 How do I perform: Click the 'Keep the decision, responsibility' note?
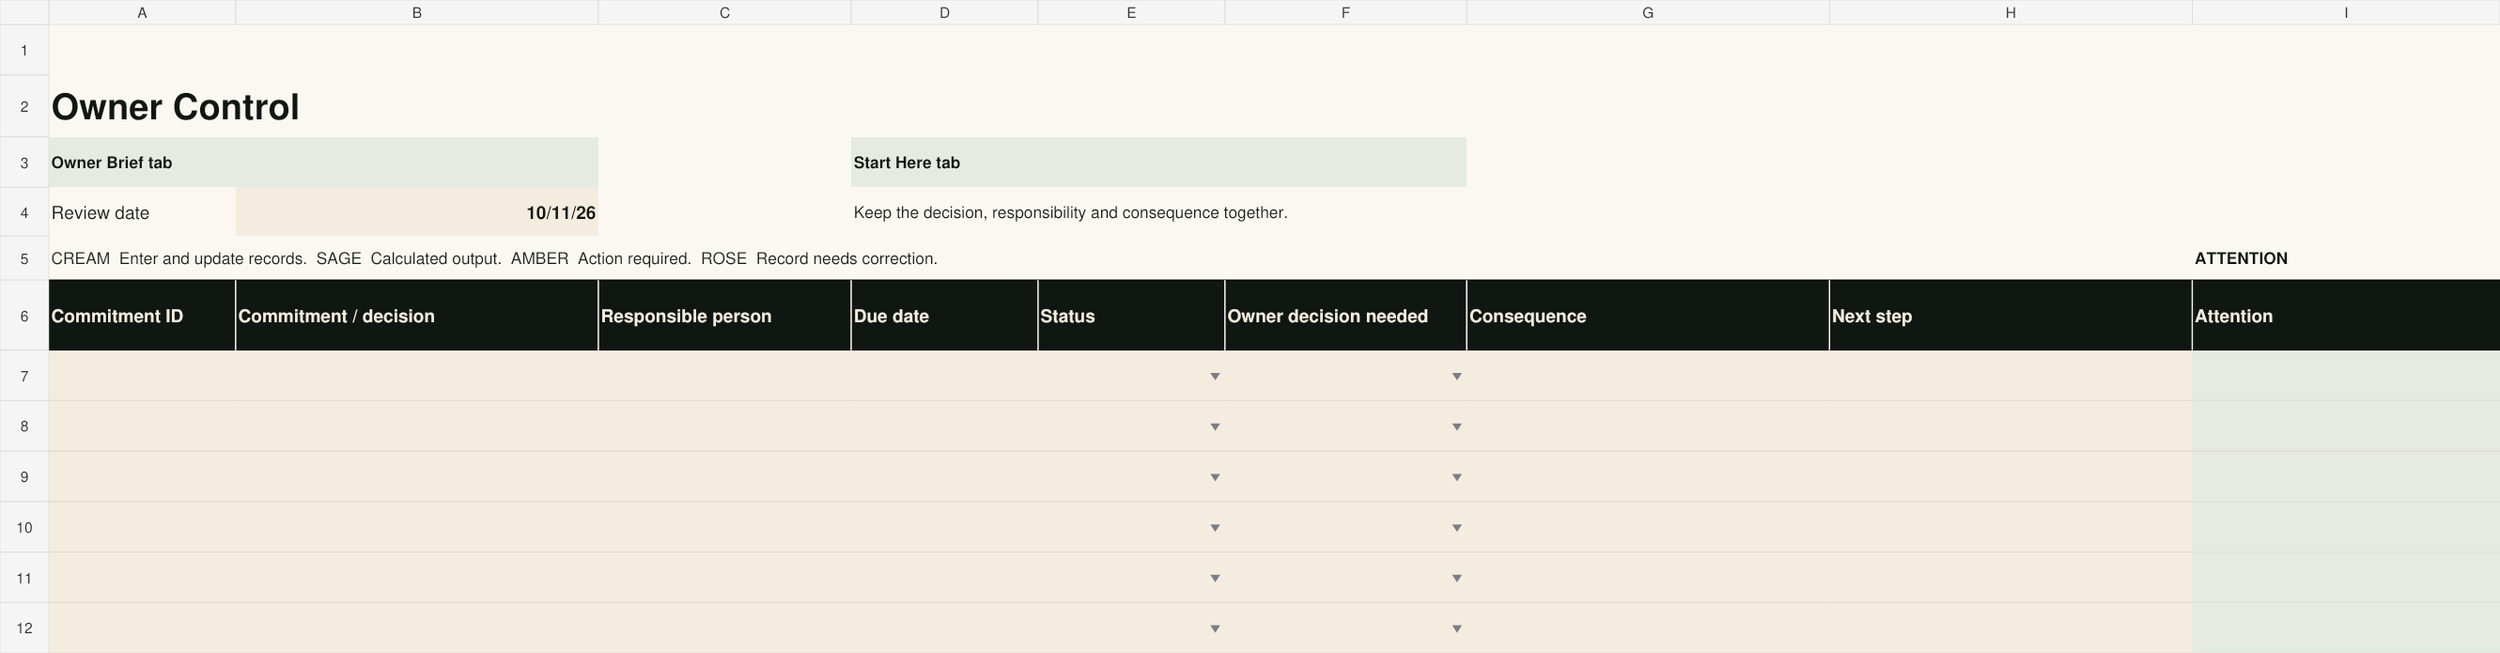click(x=1070, y=213)
